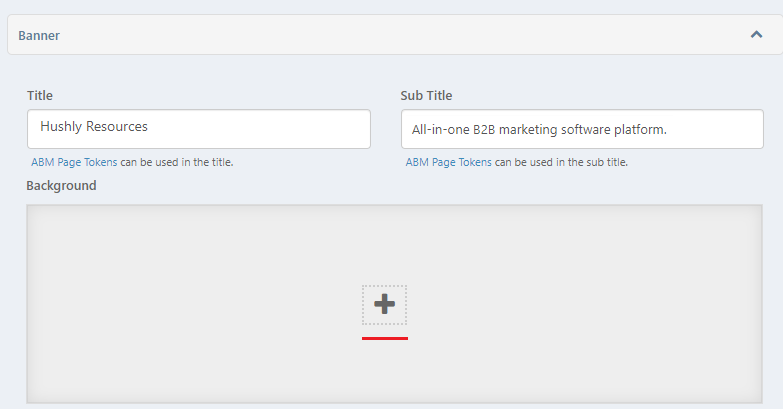Click the Banner section header text
The height and width of the screenshot is (409, 783).
tap(39, 35)
